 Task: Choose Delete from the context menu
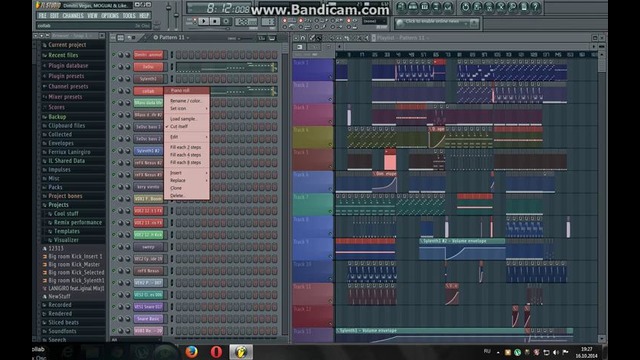(x=187, y=196)
